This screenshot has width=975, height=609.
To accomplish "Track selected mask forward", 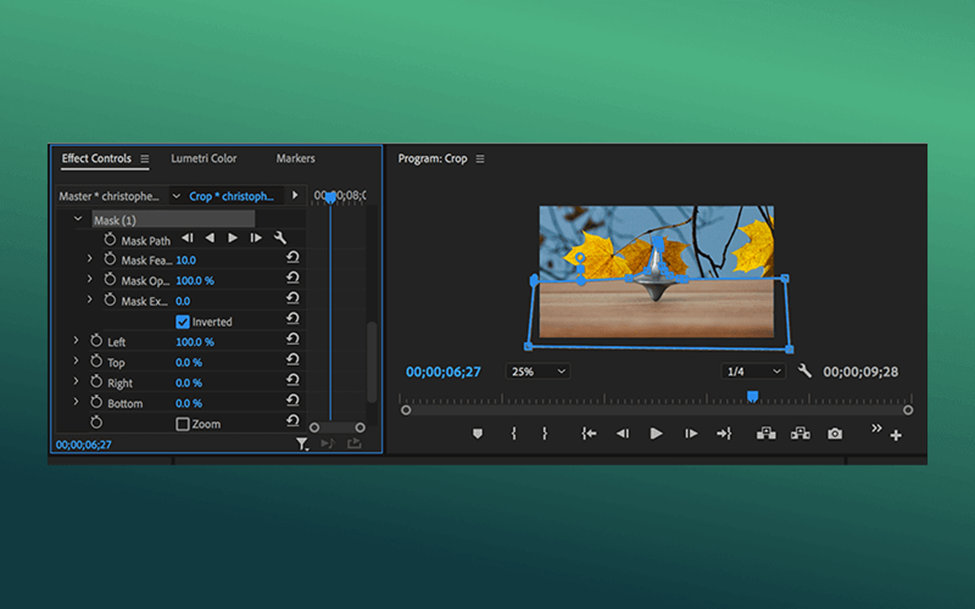I will point(233,238).
